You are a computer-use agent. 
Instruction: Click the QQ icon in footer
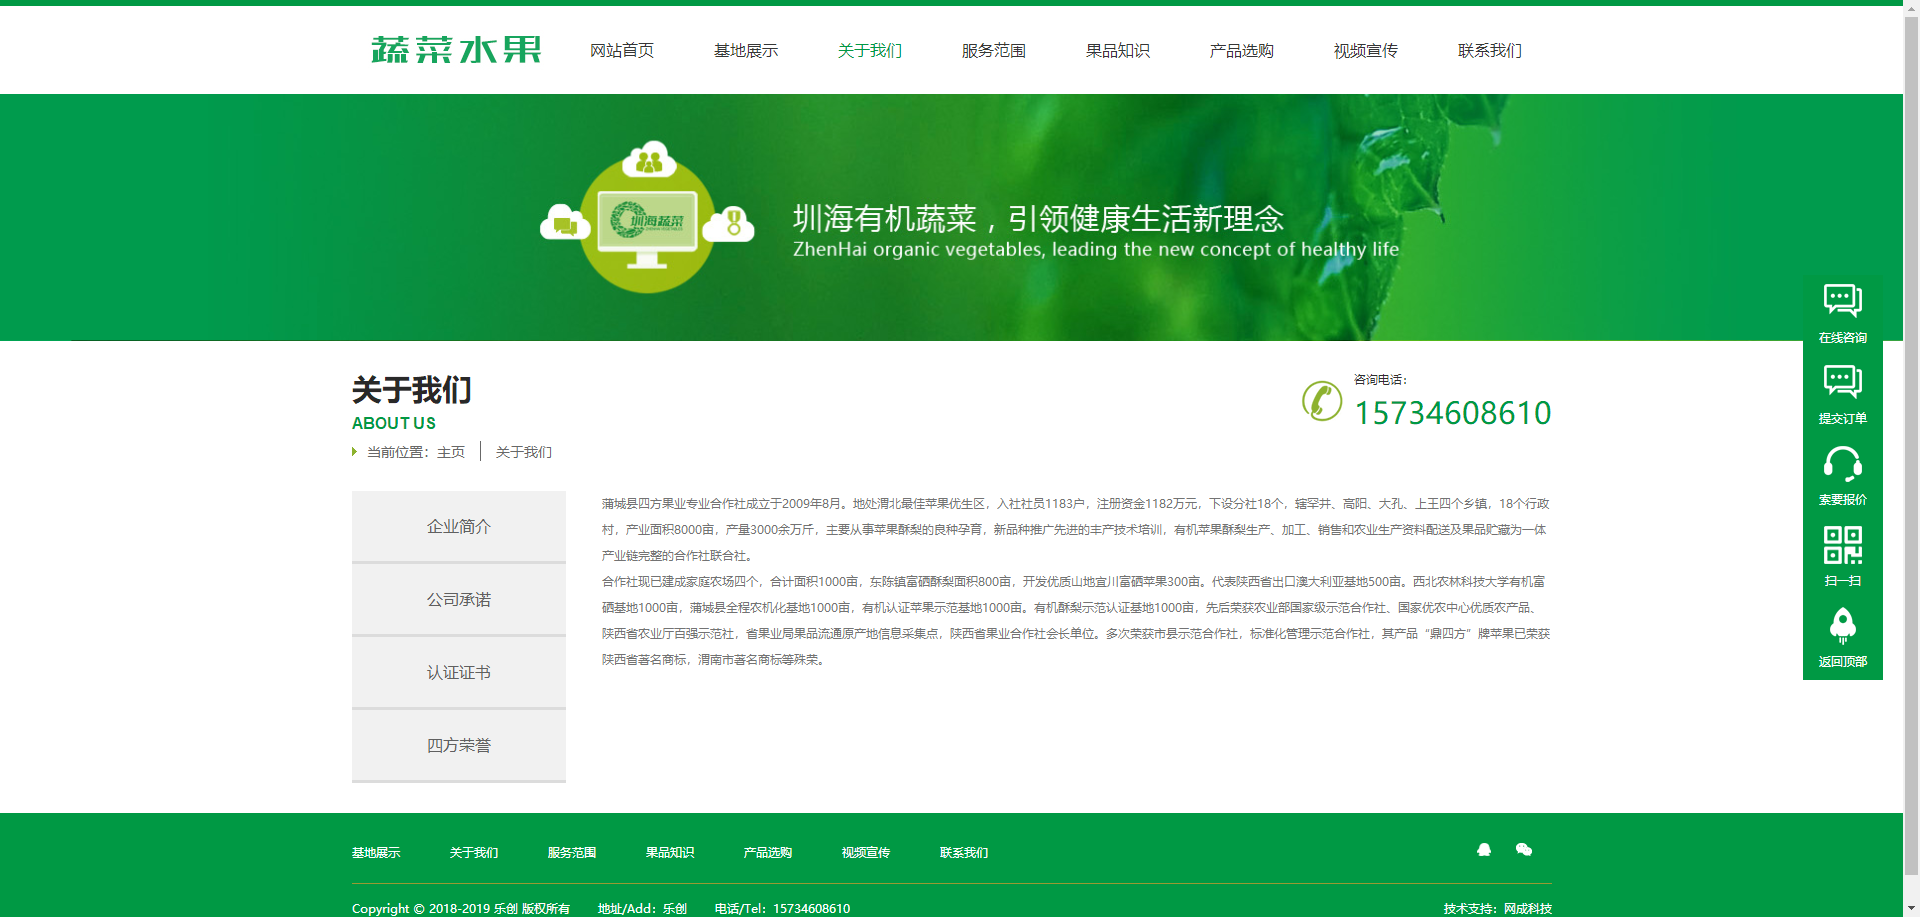coord(1484,850)
